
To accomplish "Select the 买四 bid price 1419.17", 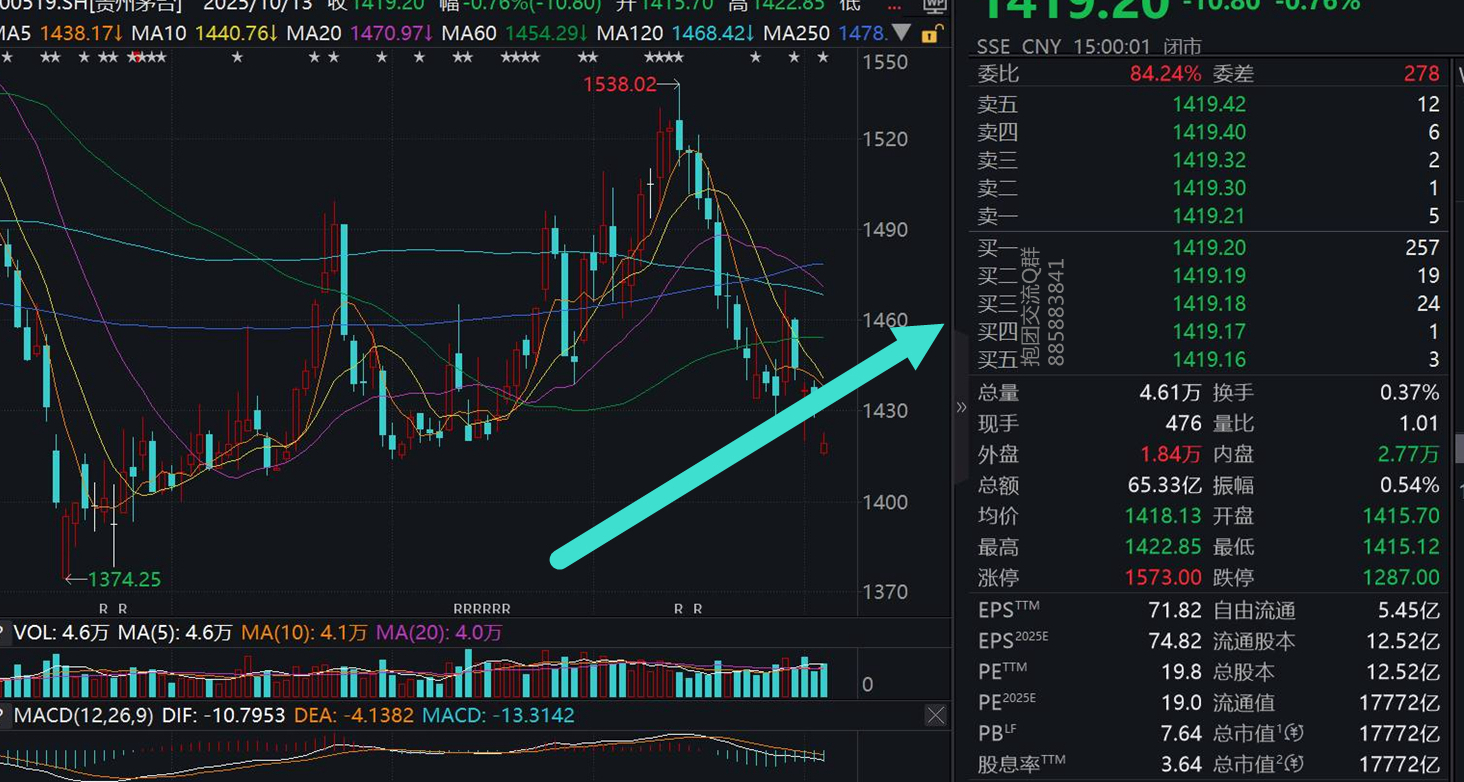I will [x=1209, y=331].
